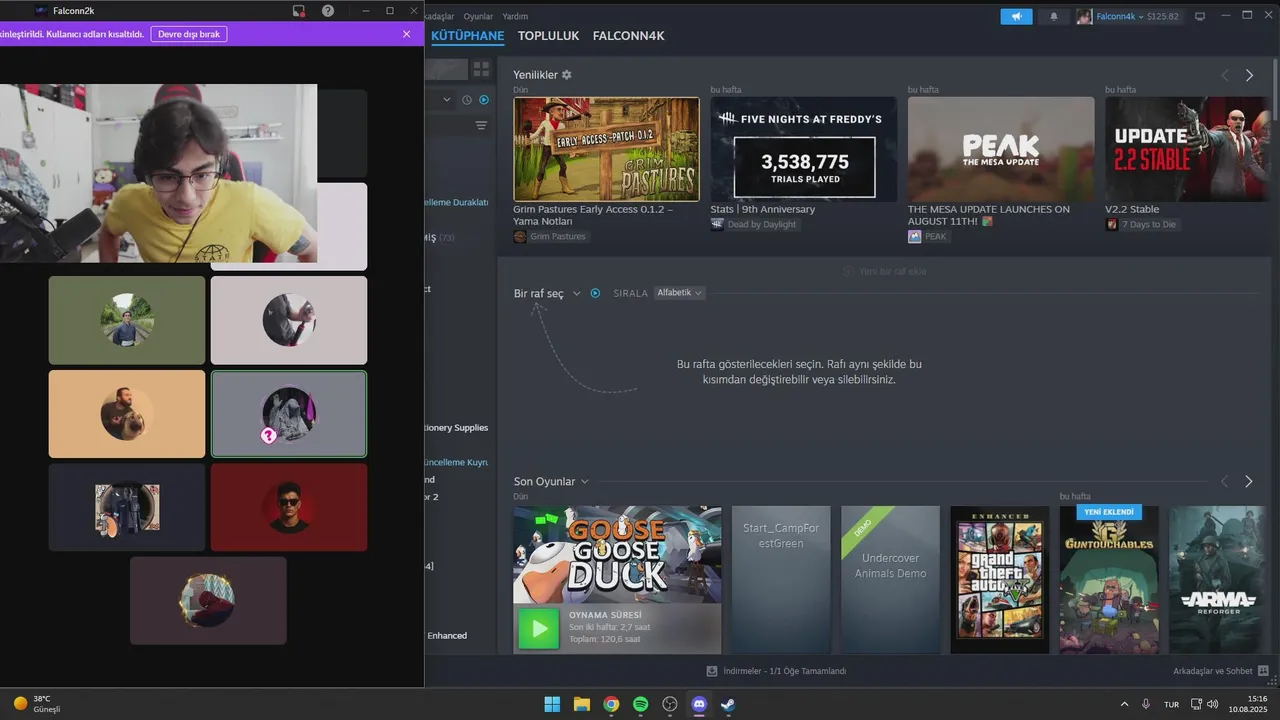Open Start_CampForestGreen game tile
1280x720 pixels.
tap(781, 580)
